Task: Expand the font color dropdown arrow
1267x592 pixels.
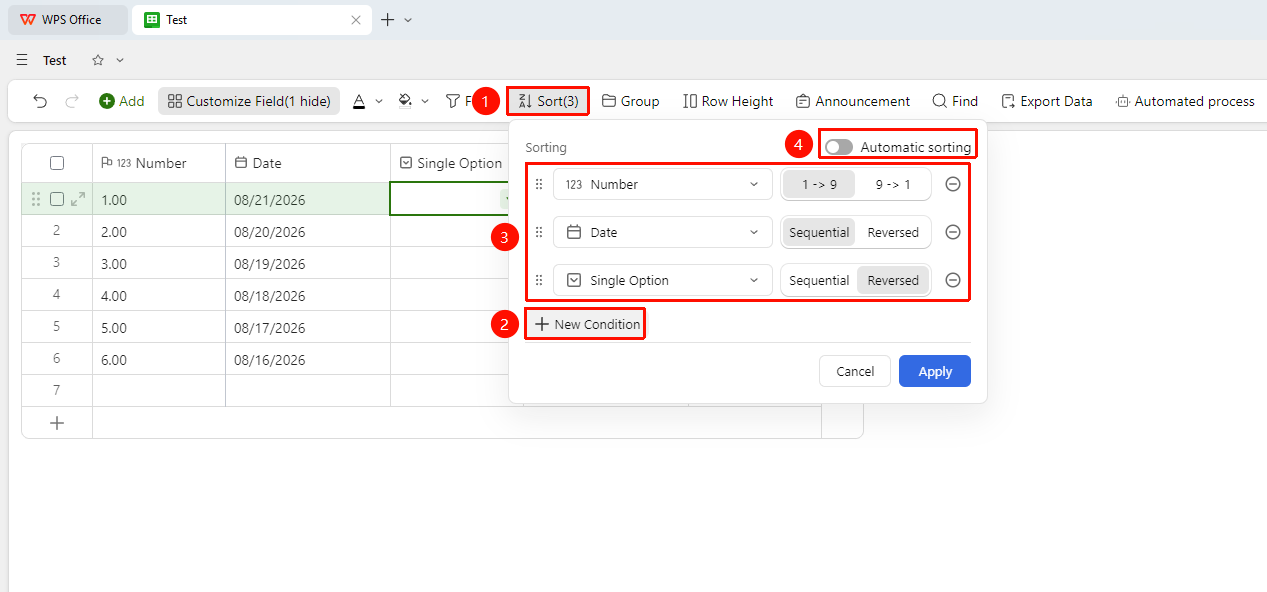Action: [379, 101]
